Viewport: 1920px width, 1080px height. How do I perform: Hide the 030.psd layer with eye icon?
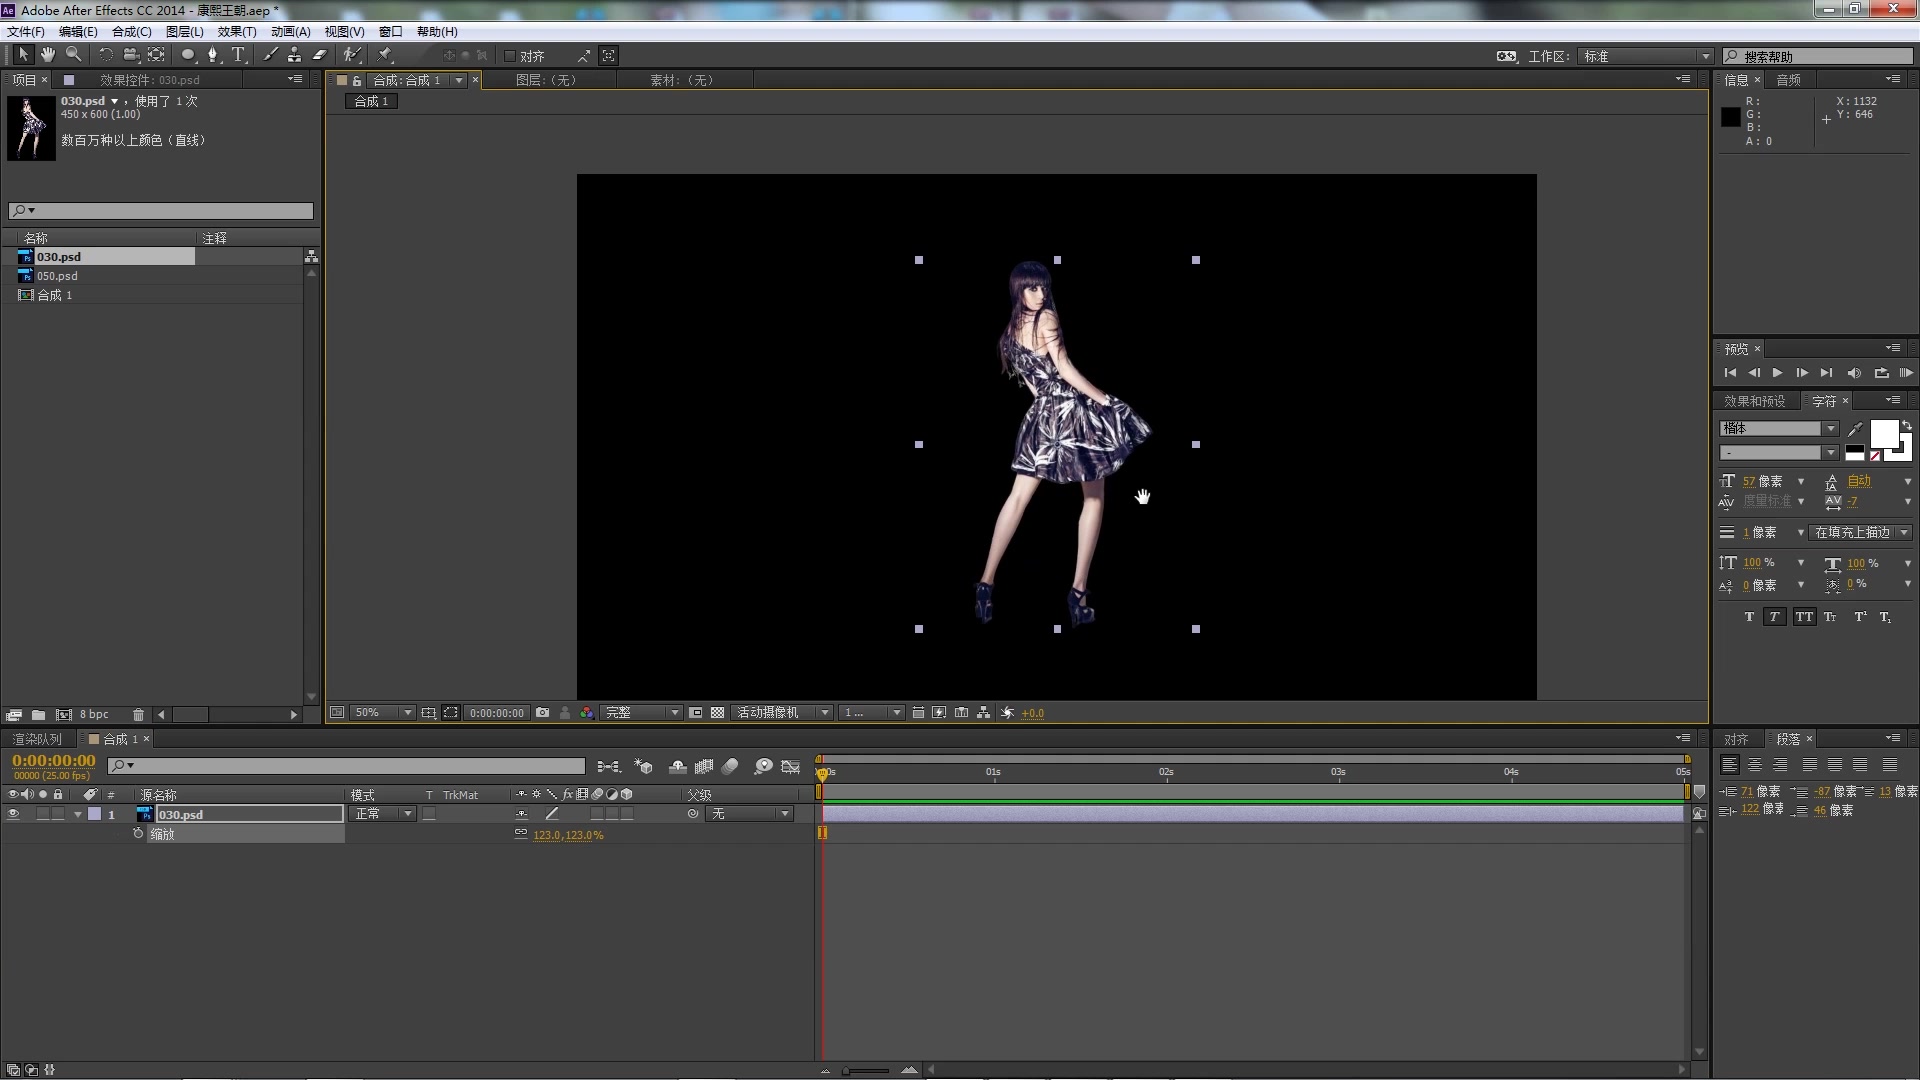coord(13,814)
